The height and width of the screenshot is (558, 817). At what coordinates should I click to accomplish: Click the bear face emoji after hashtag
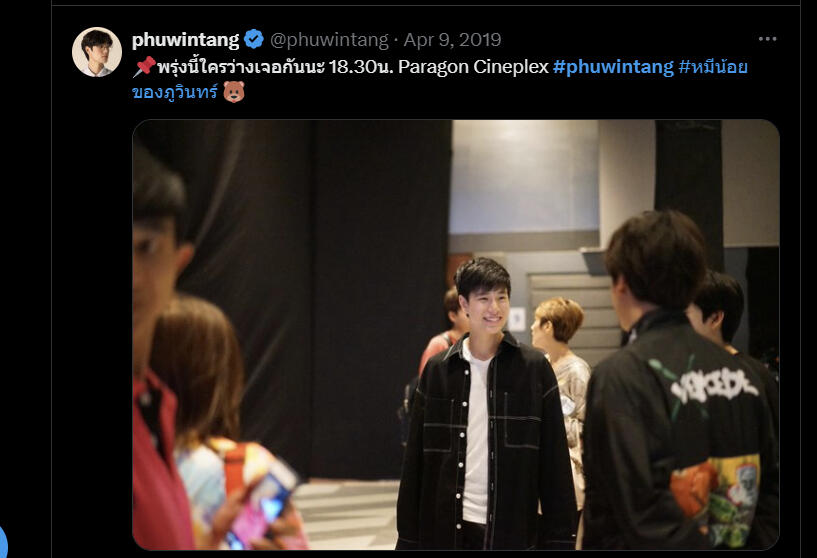click(233, 92)
